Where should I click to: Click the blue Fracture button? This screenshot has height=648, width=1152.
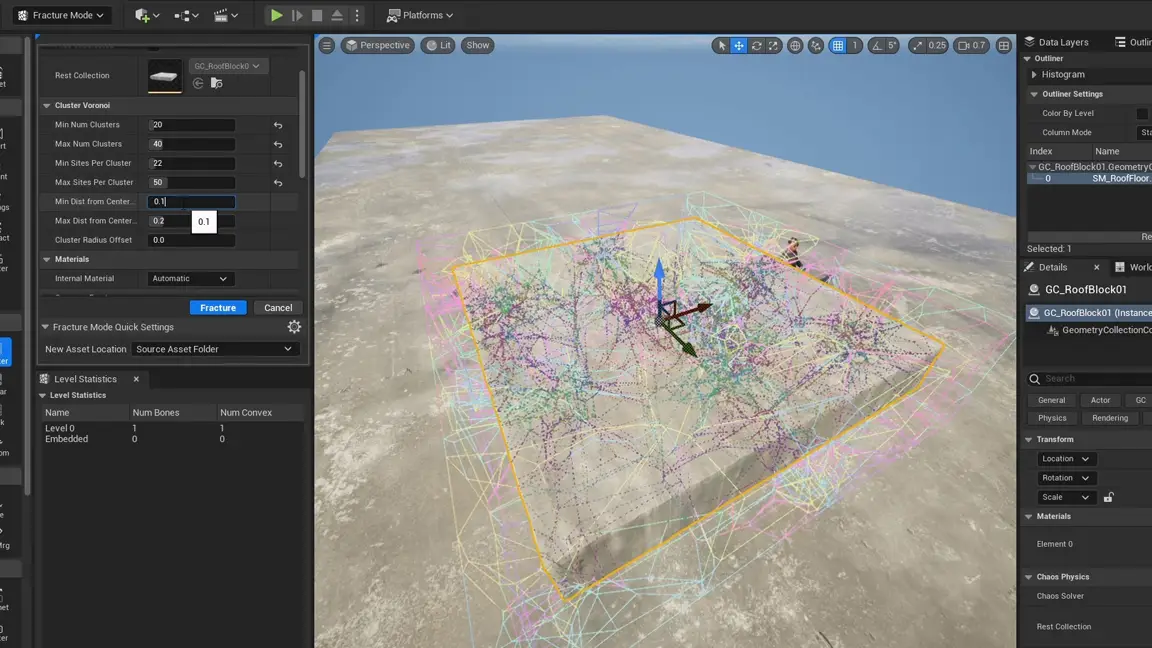218,308
